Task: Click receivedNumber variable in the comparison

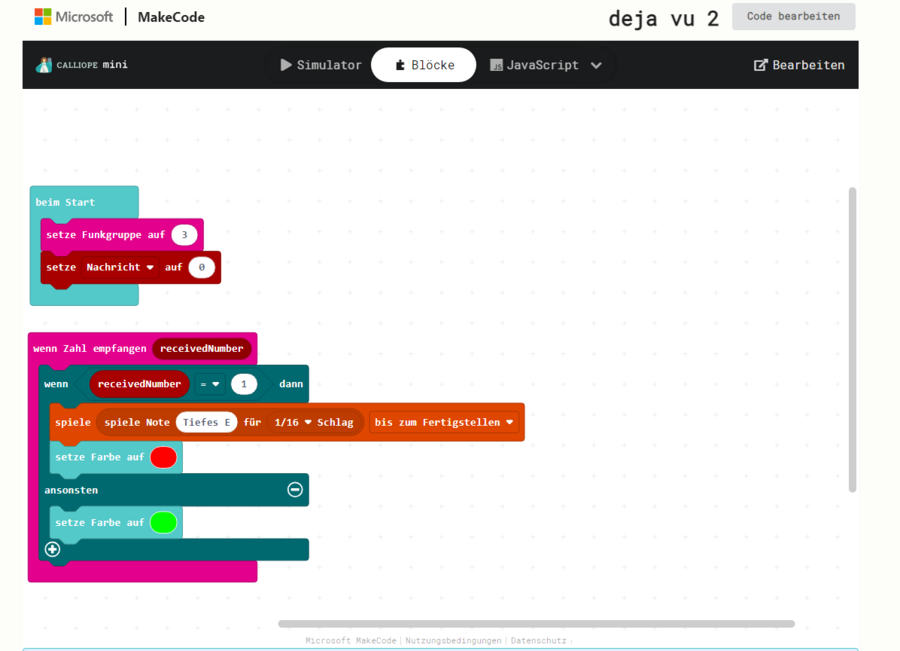Action: (x=139, y=384)
